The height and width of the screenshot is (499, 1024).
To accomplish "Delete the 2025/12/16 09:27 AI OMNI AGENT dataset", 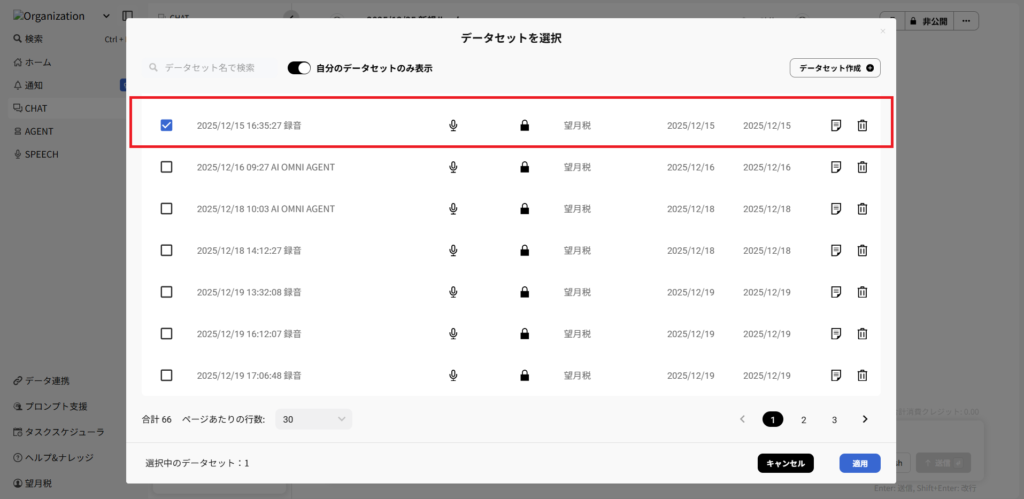I will tap(862, 167).
